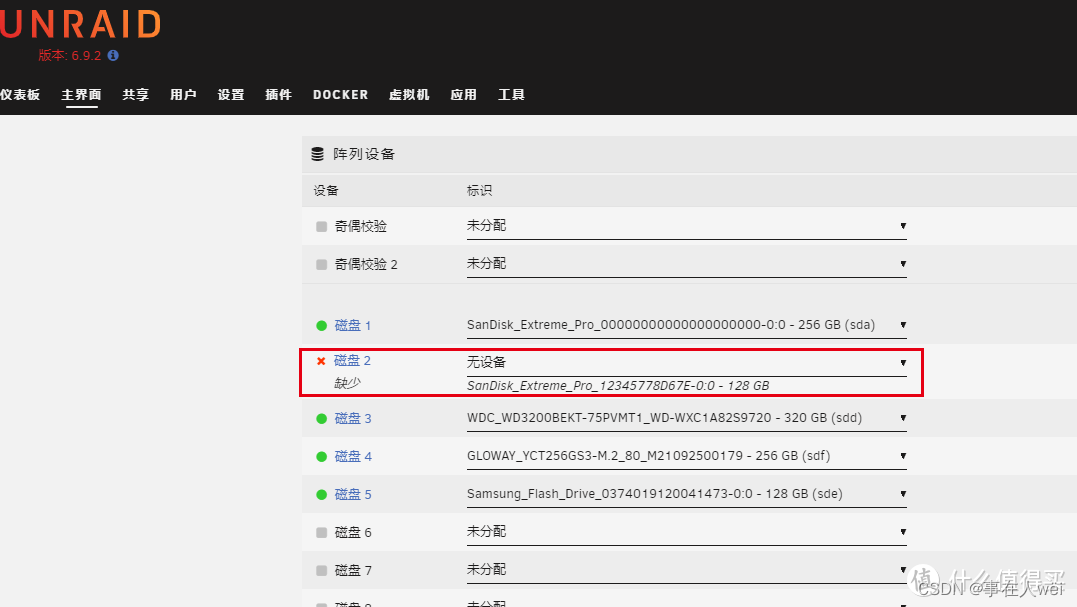Open 磁盘 2 link
The width and height of the screenshot is (1077, 607).
tap(352, 360)
